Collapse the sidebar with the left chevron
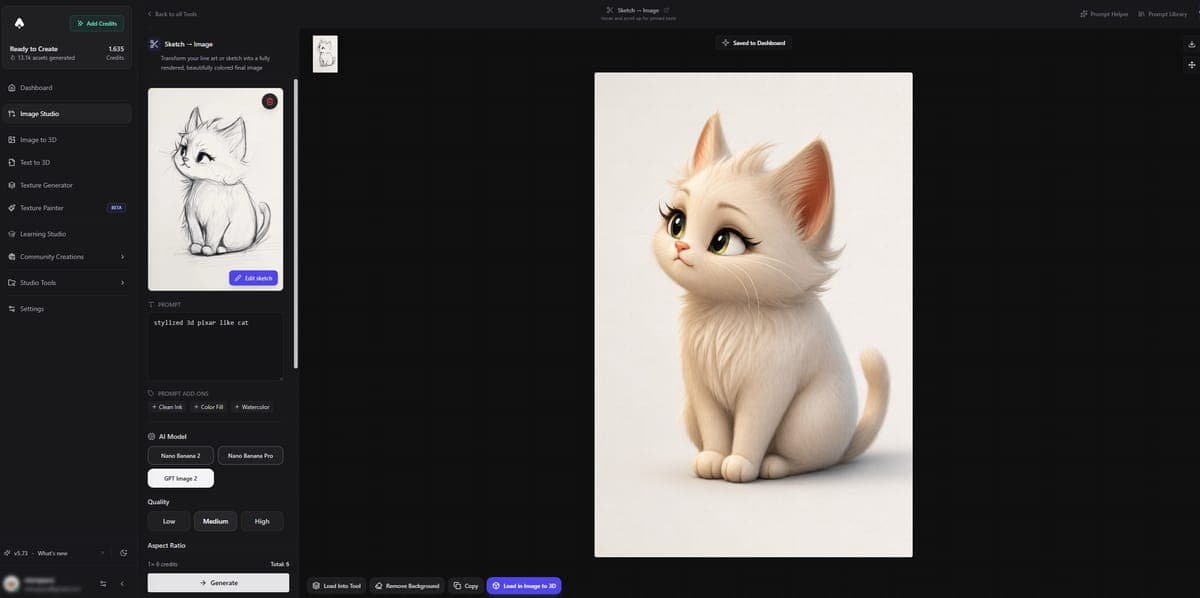Screen dimensions: 1200x598 [x=122, y=583]
